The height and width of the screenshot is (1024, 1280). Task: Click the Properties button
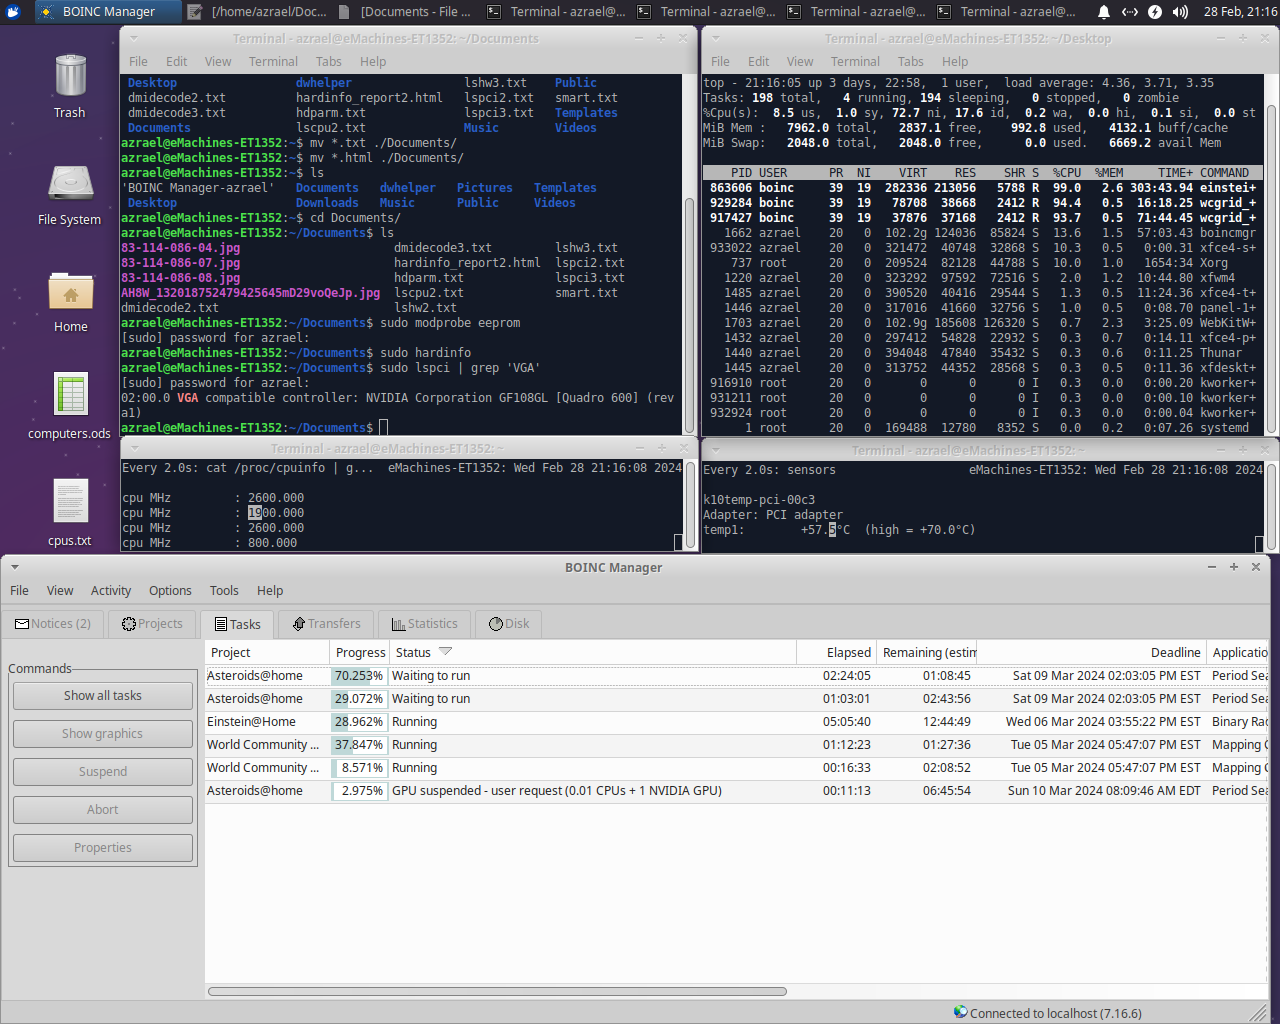click(x=103, y=848)
